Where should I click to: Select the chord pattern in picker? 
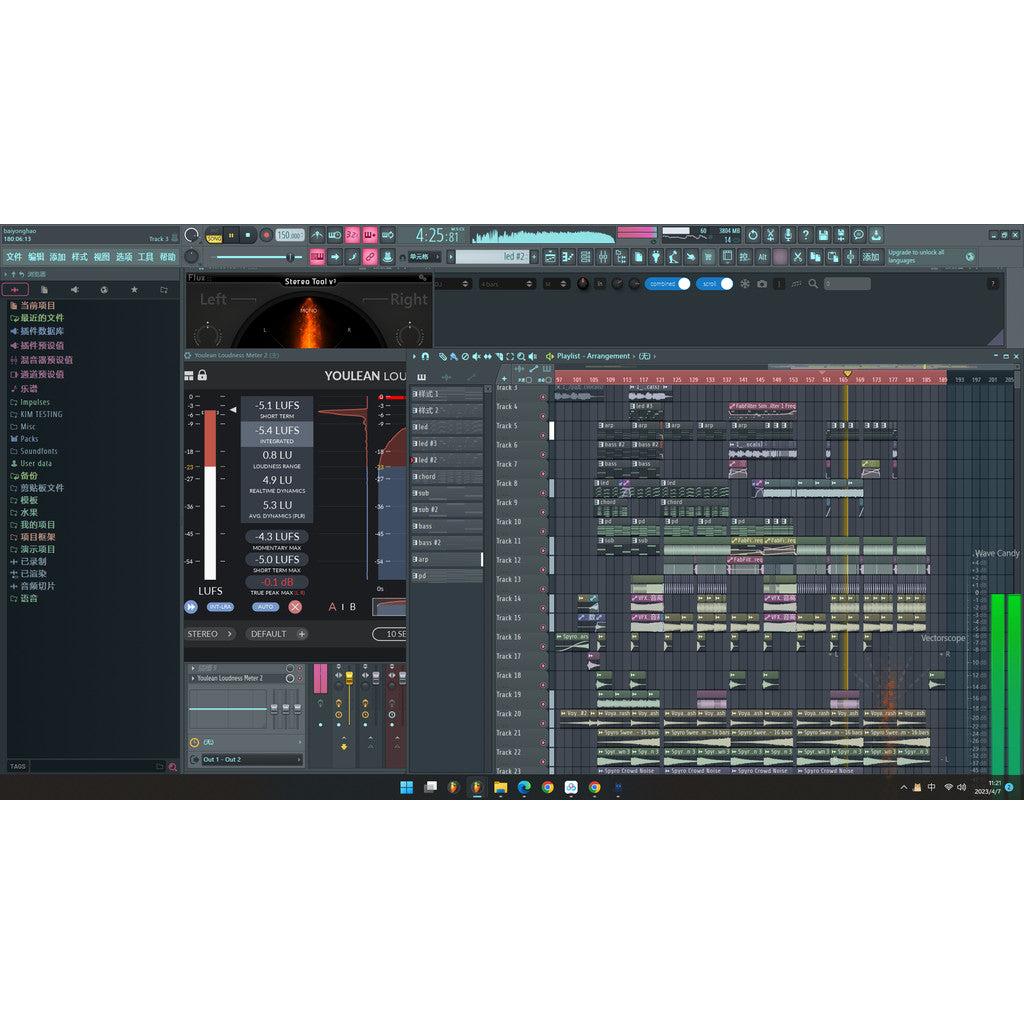tap(447, 477)
